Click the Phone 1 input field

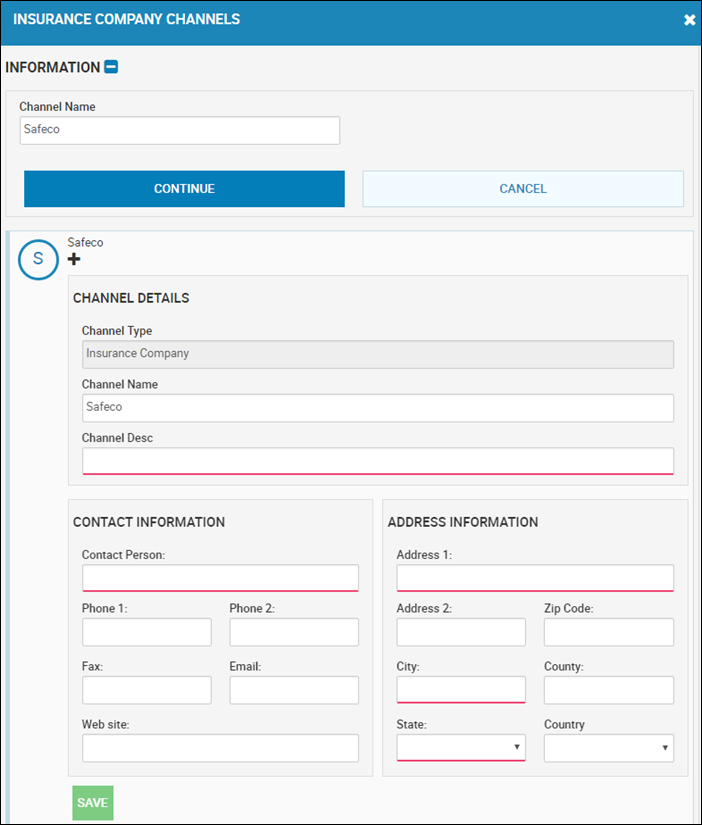coord(147,632)
